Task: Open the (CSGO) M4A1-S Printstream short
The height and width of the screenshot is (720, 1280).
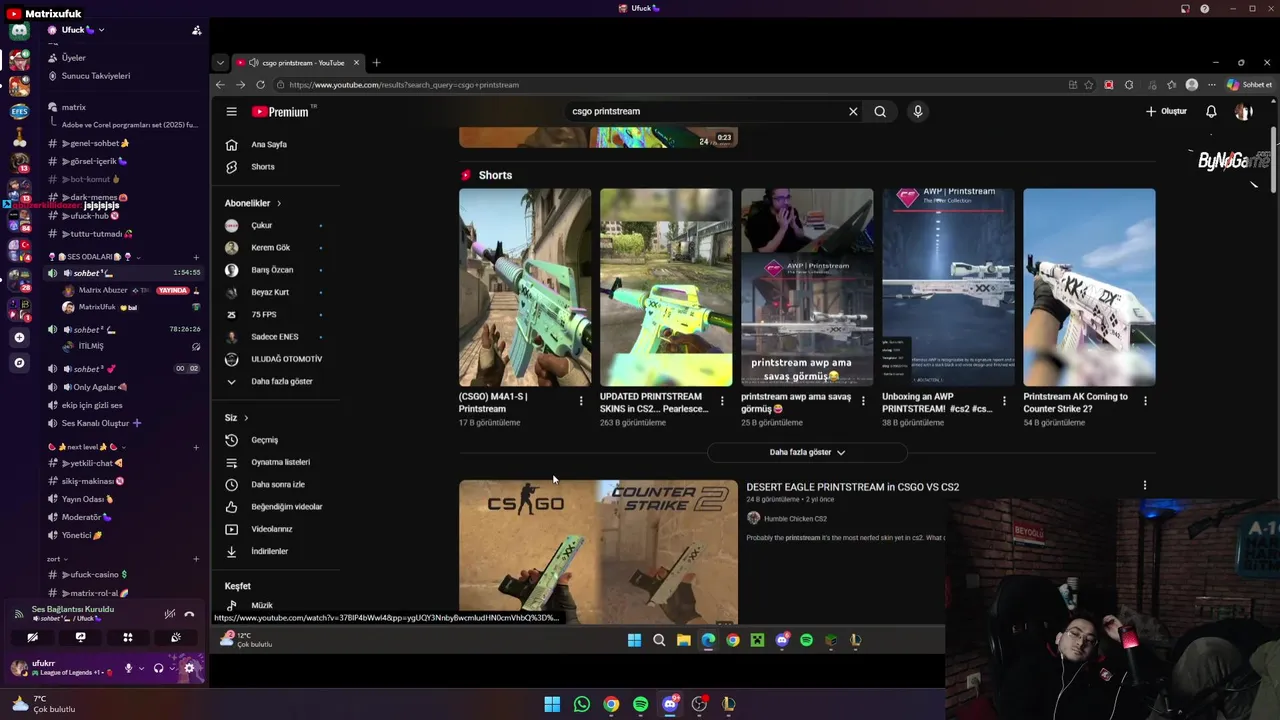Action: click(525, 287)
